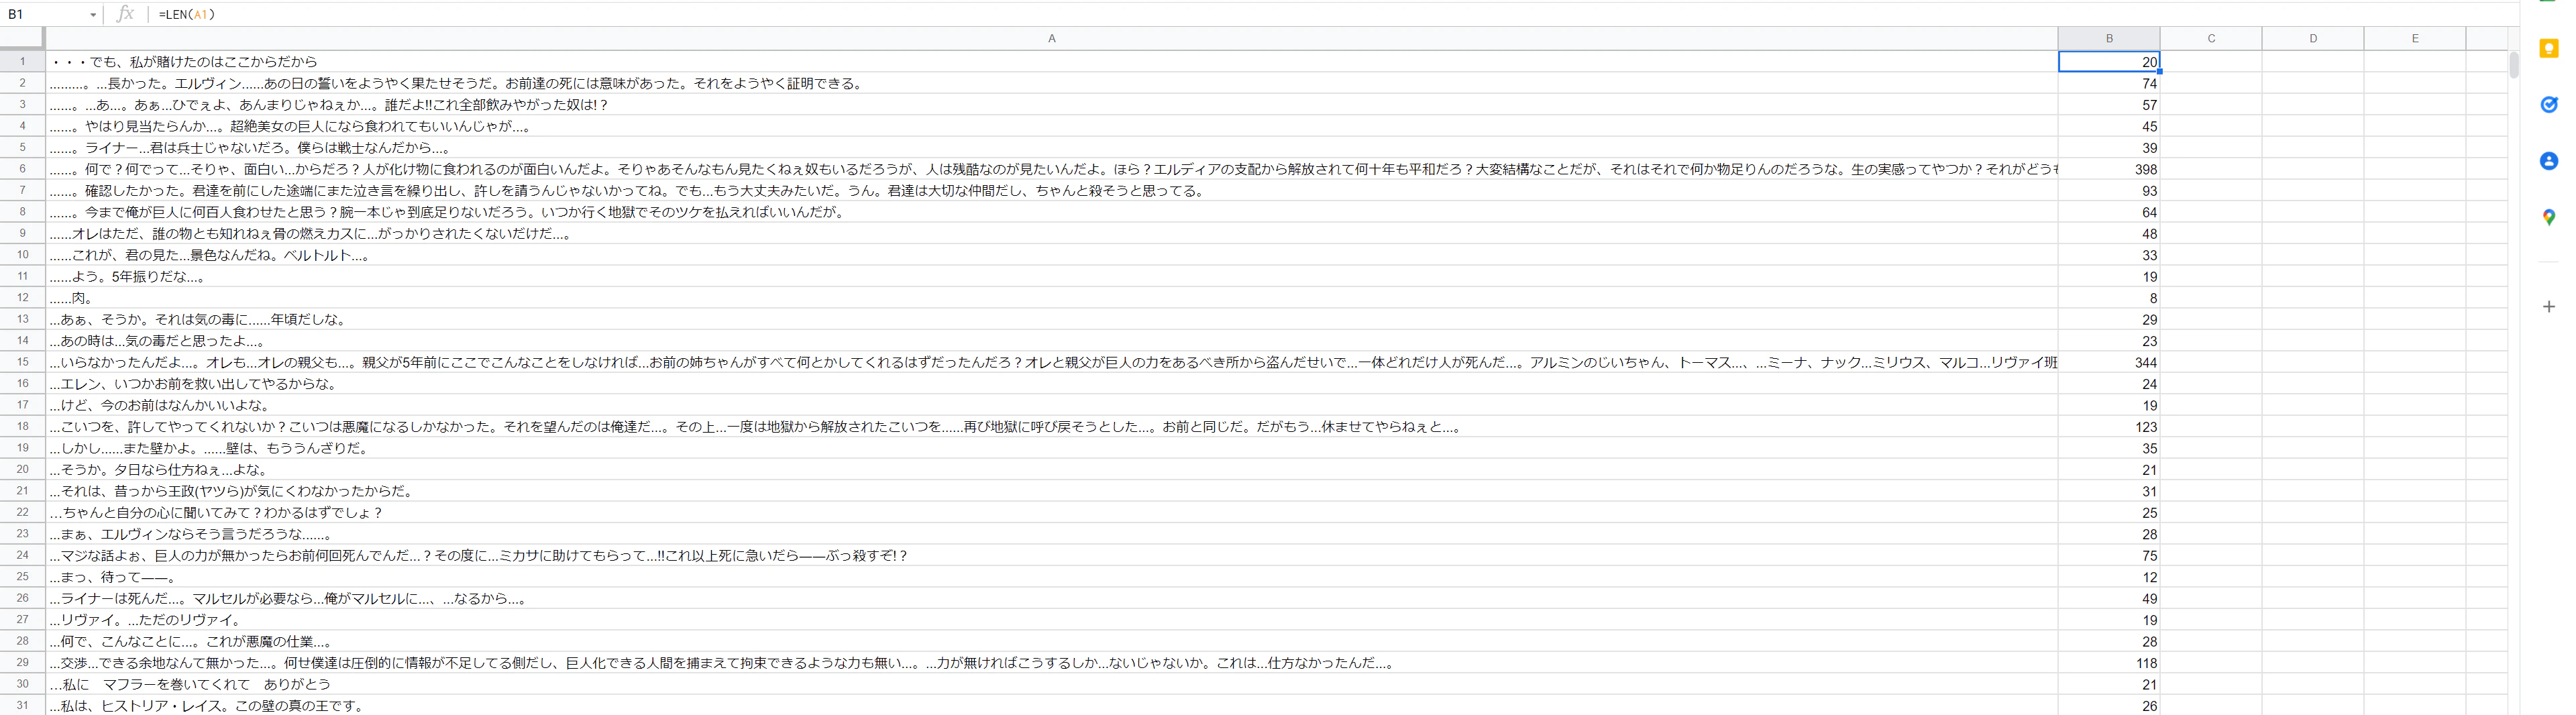Select cell showing length 74
2576x715 pixels.
click(x=2109, y=83)
